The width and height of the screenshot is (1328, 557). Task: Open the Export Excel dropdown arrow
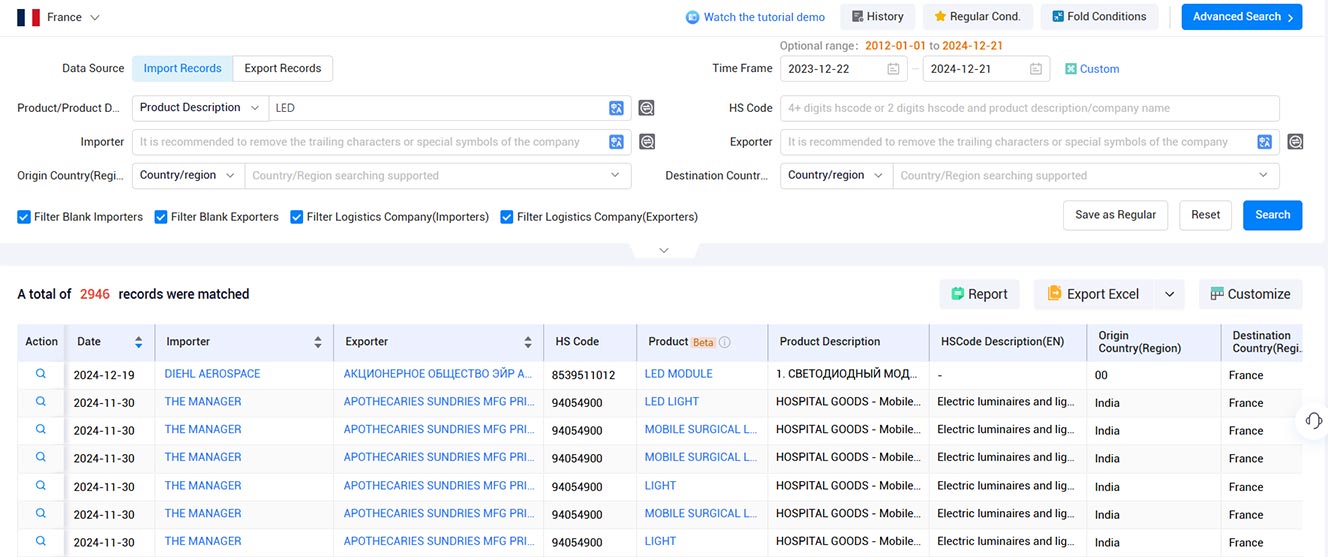1169,294
